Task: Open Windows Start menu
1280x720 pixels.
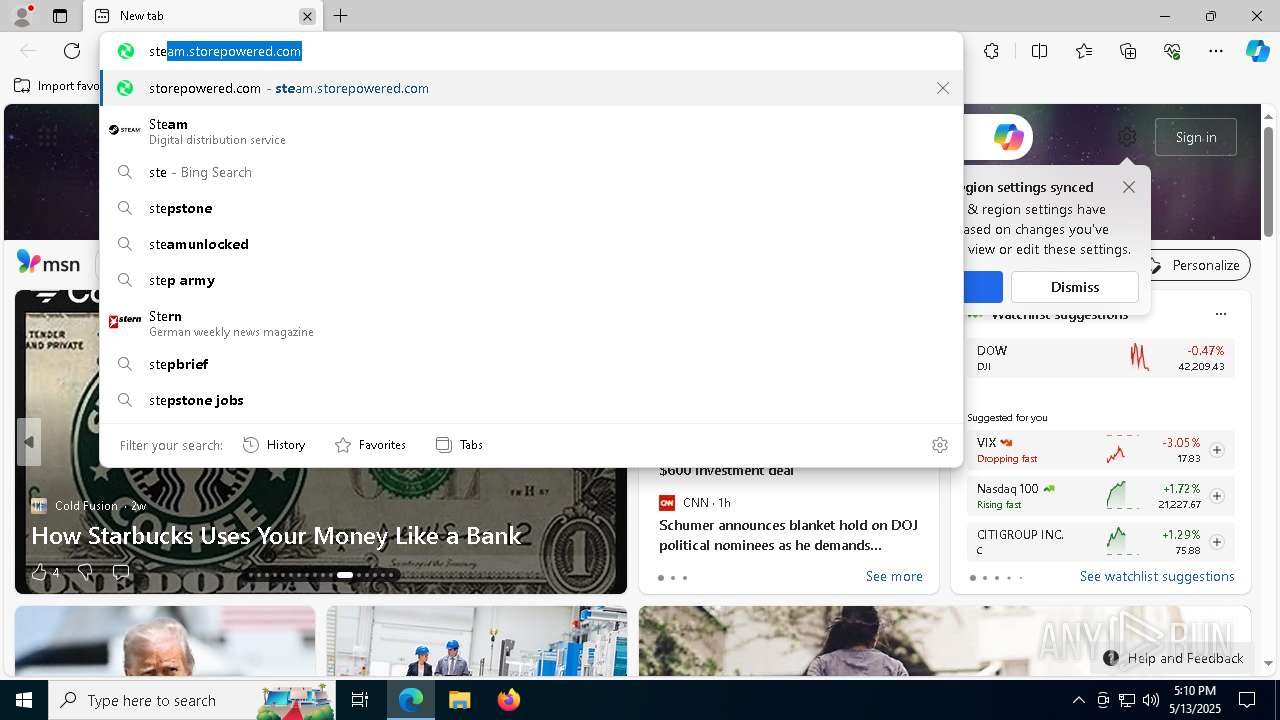Action: [x=24, y=700]
